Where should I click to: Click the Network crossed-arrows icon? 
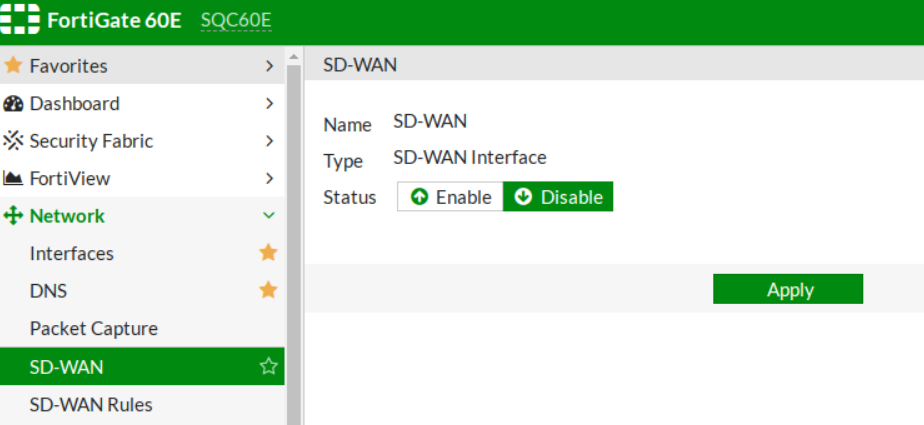(13, 216)
